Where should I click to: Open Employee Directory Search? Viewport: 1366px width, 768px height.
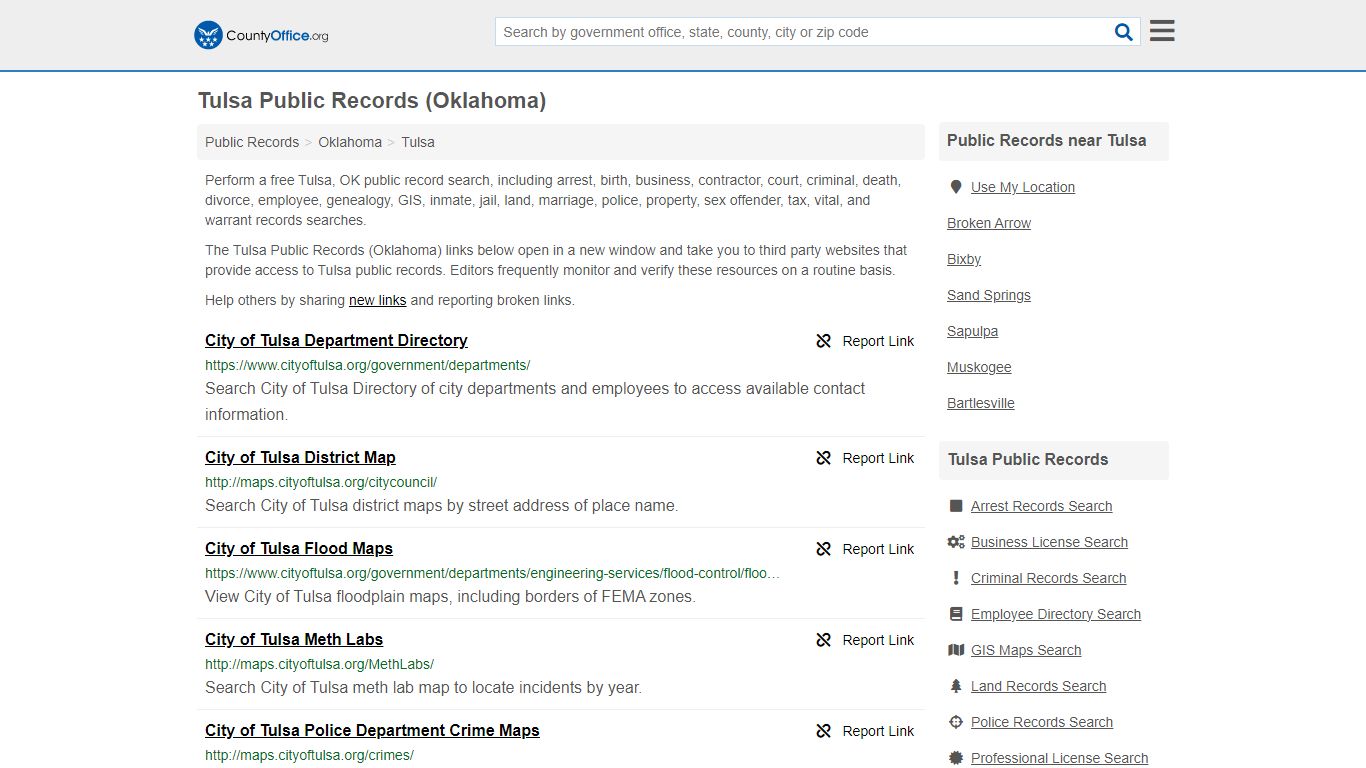click(x=1056, y=614)
